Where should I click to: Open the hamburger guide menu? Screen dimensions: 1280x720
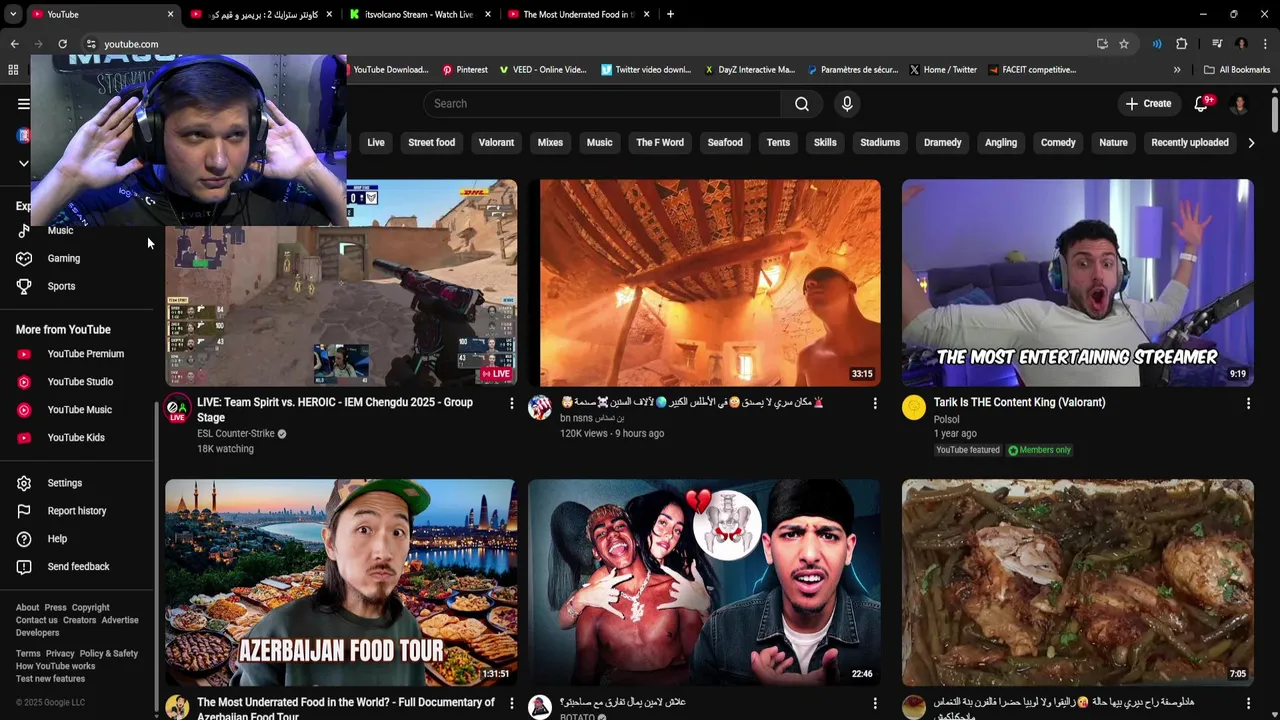click(x=23, y=104)
